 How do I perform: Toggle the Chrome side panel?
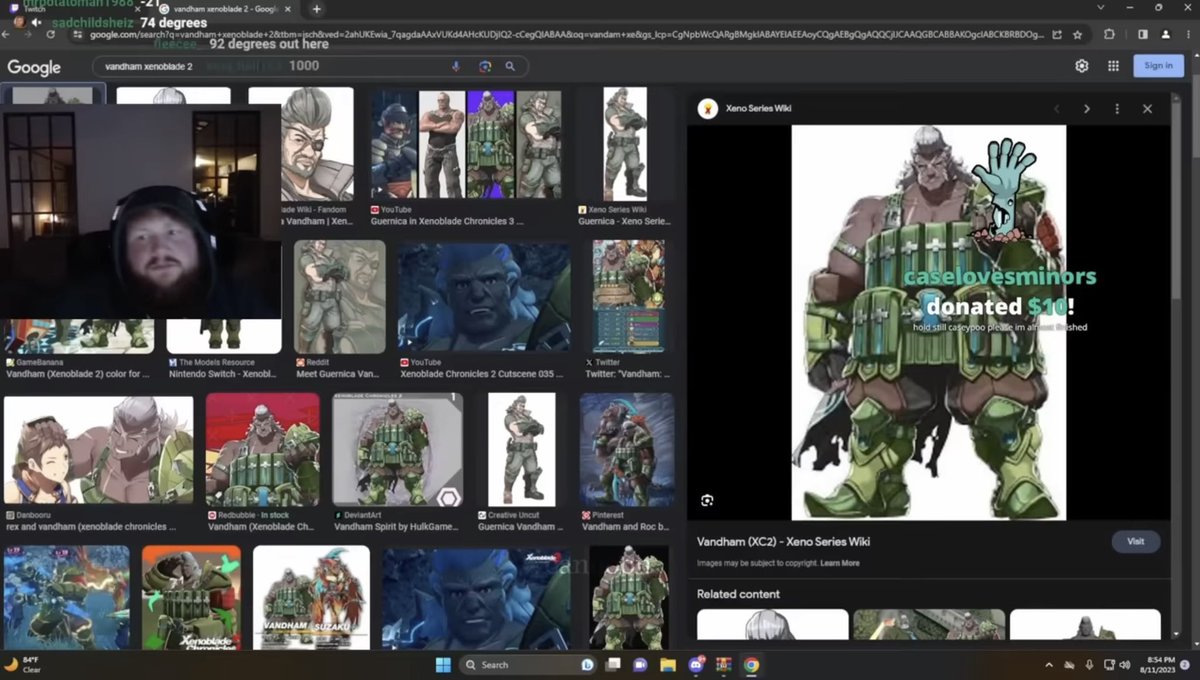[x=1143, y=34]
